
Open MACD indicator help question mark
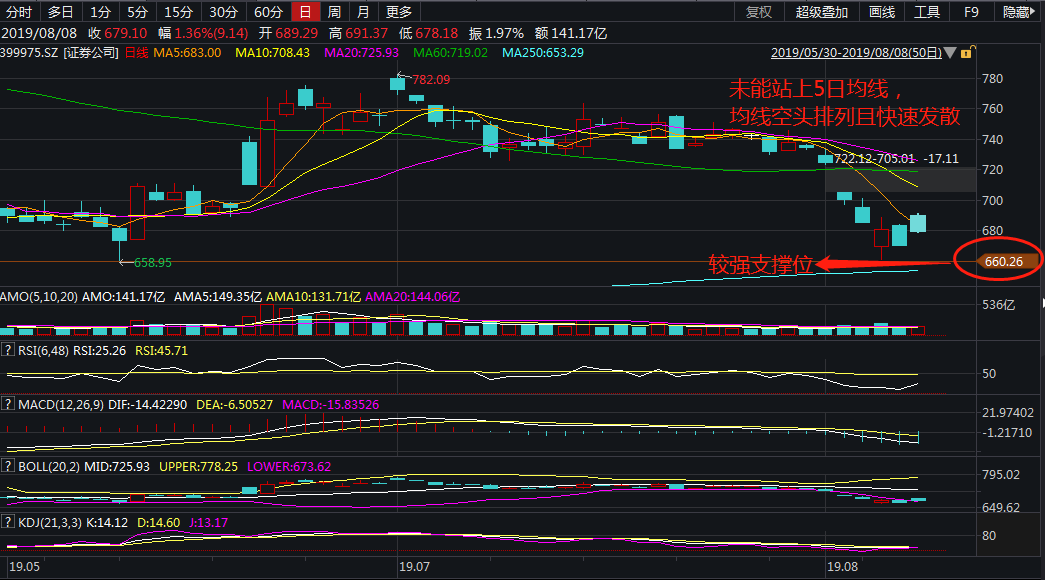pos(8,404)
